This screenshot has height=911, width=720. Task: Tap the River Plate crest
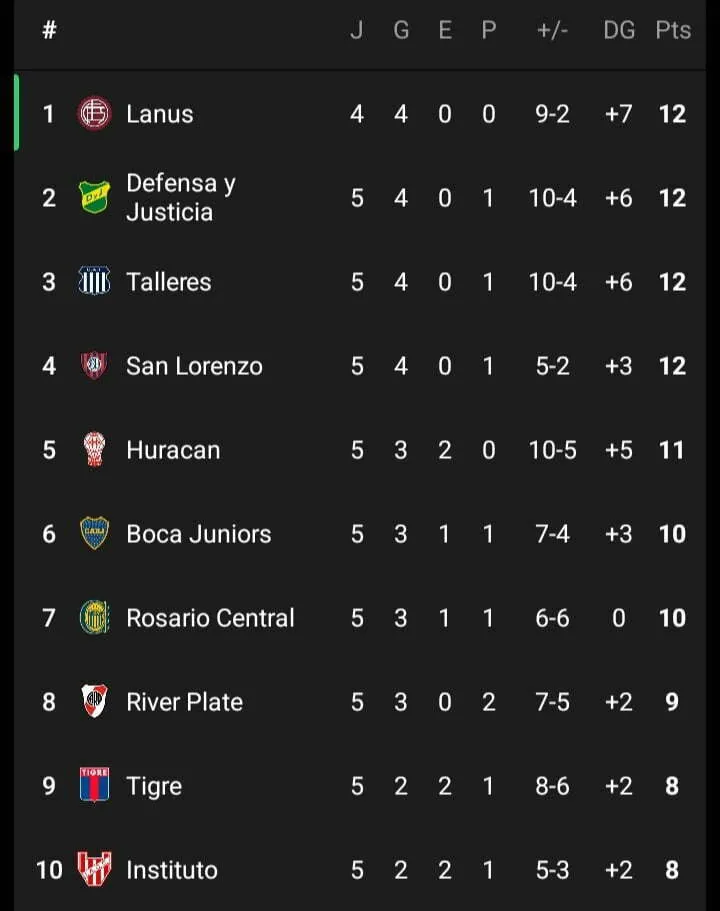pos(94,702)
